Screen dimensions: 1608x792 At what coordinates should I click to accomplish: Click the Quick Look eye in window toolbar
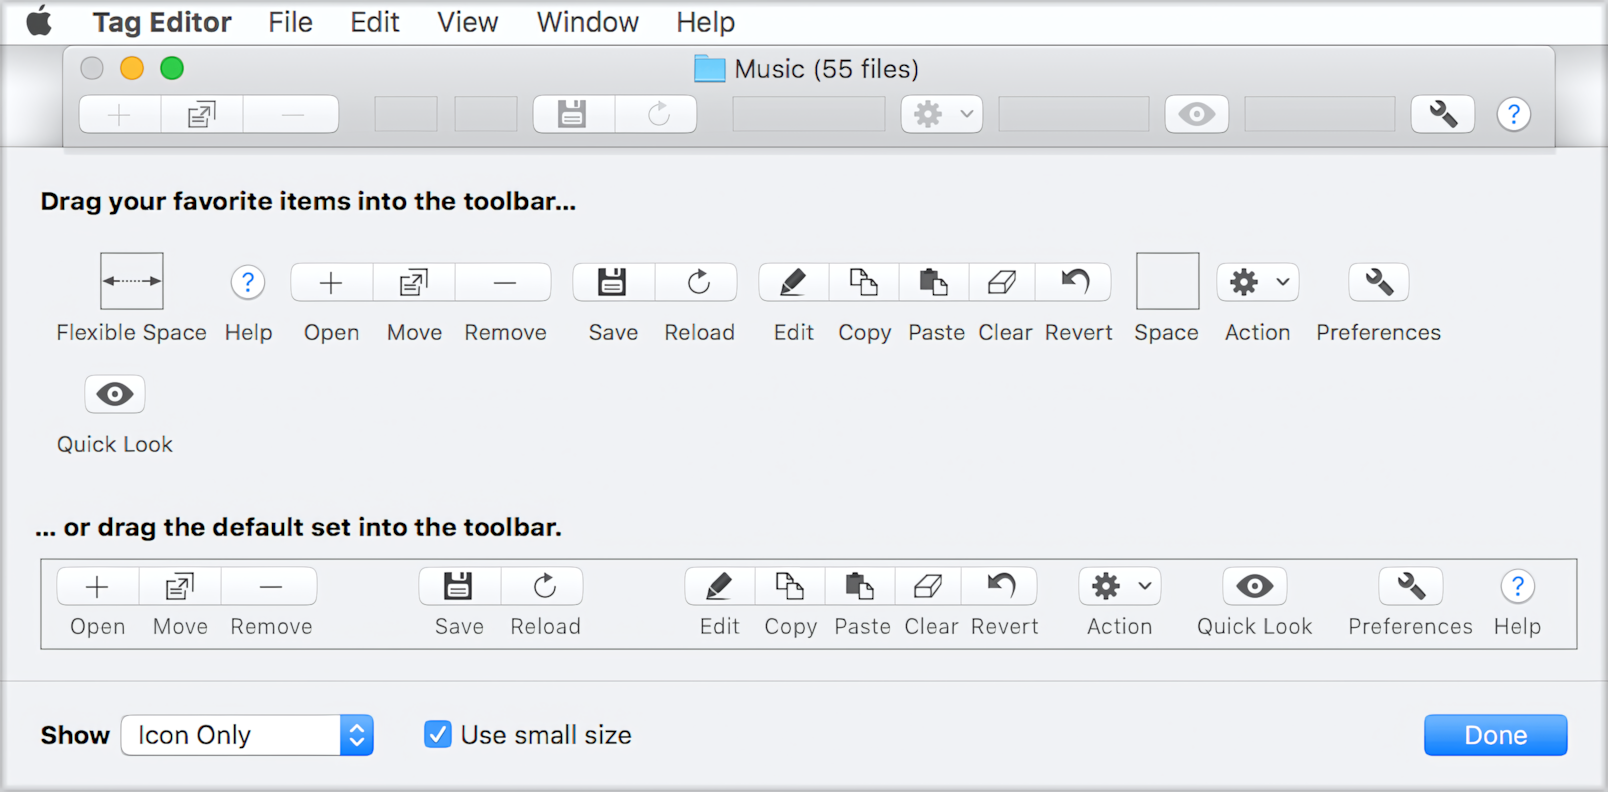(x=1197, y=115)
